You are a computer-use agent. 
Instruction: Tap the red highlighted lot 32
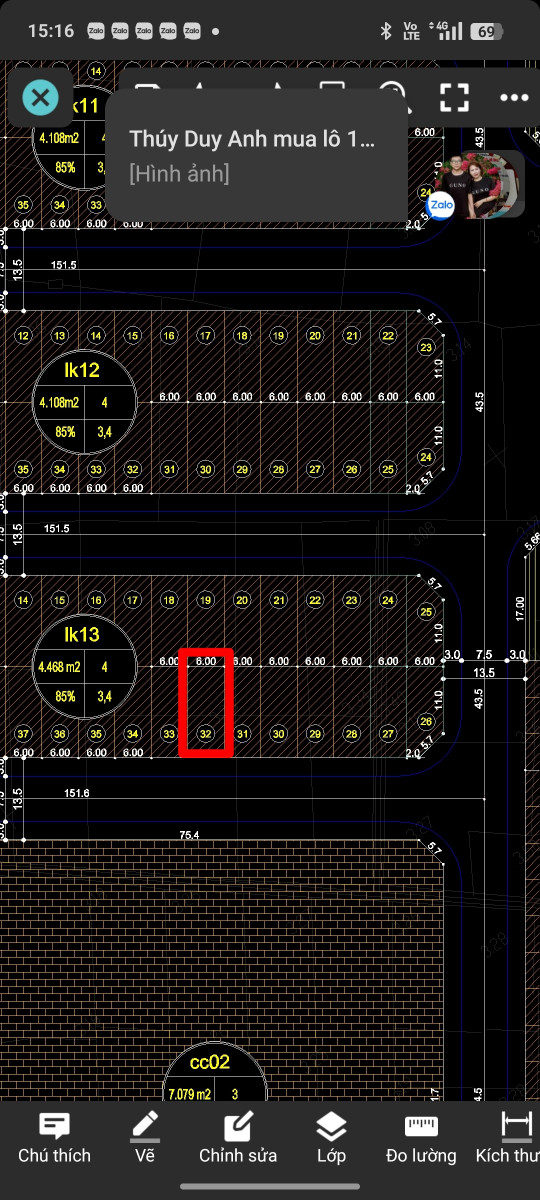[x=206, y=702]
